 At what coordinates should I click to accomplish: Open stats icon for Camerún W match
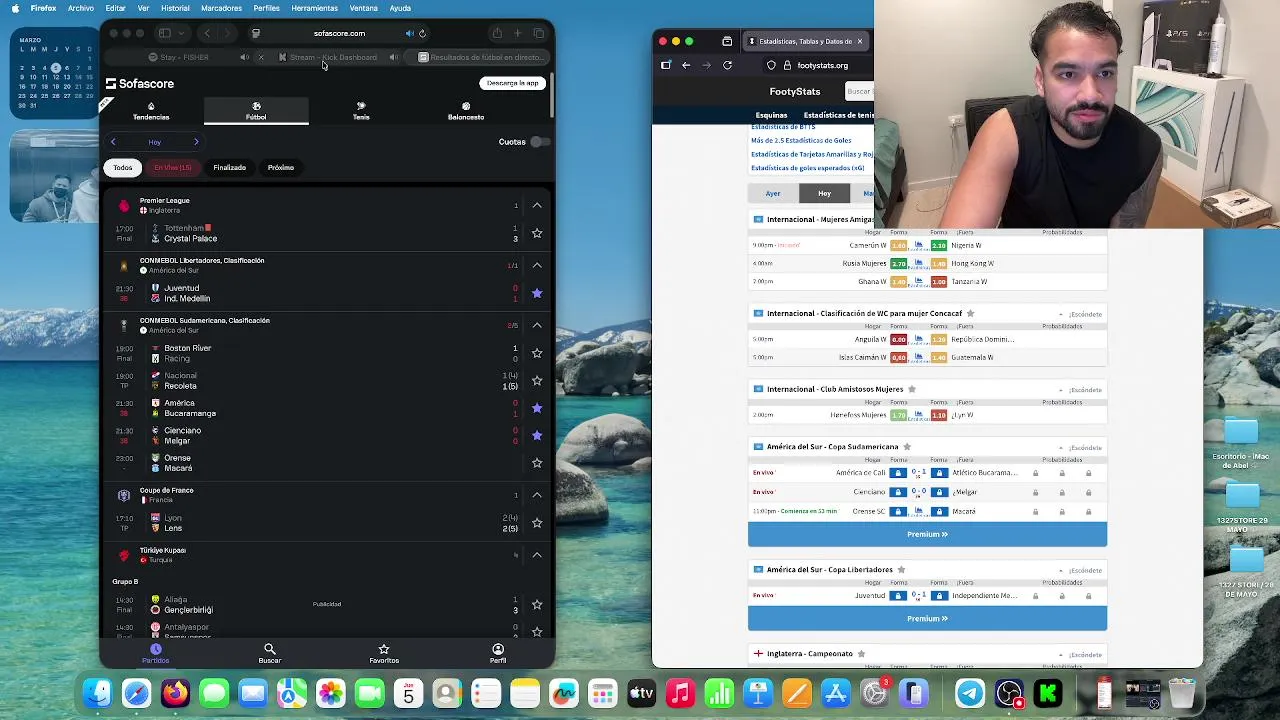click(918, 245)
